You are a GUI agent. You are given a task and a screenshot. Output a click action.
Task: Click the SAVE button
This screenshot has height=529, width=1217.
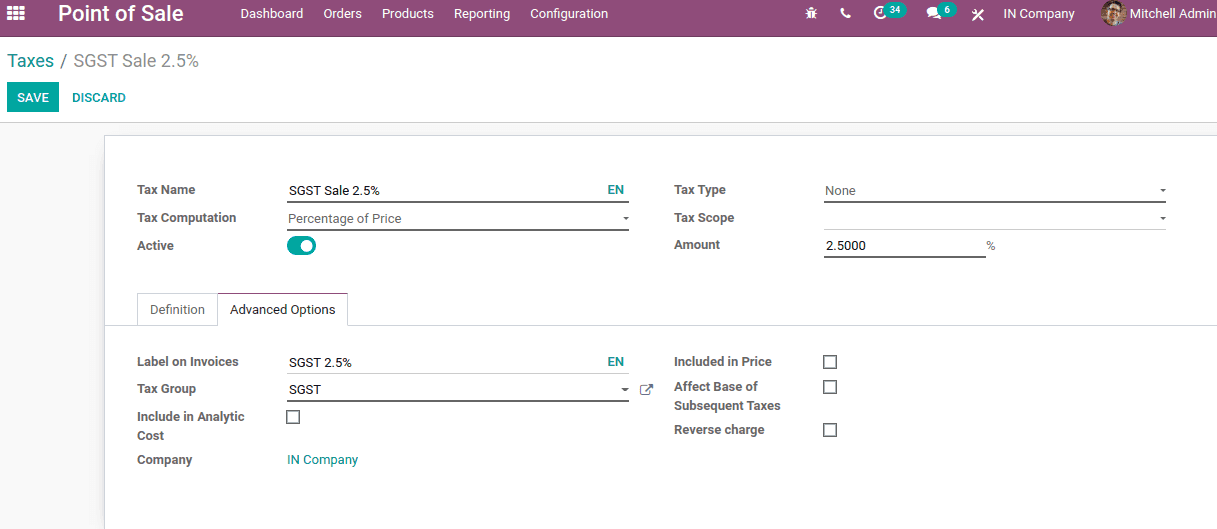(33, 97)
